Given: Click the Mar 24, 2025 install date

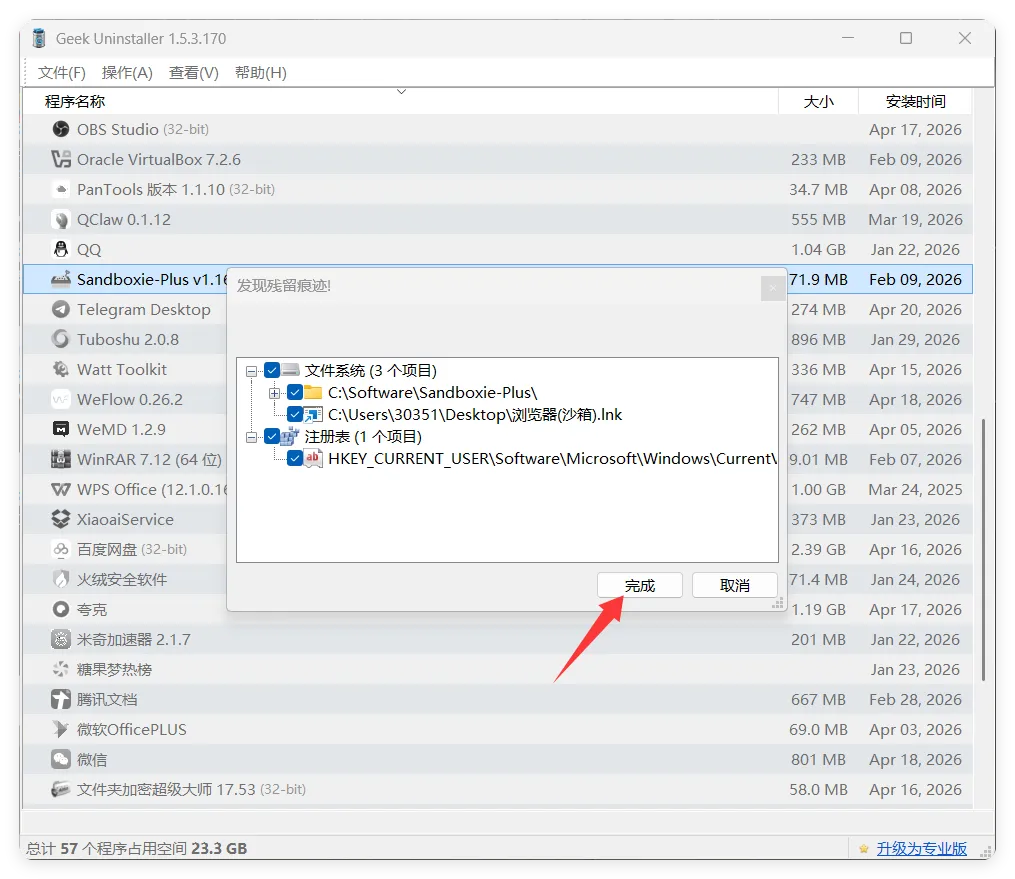Looking at the screenshot, I should (915, 489).
